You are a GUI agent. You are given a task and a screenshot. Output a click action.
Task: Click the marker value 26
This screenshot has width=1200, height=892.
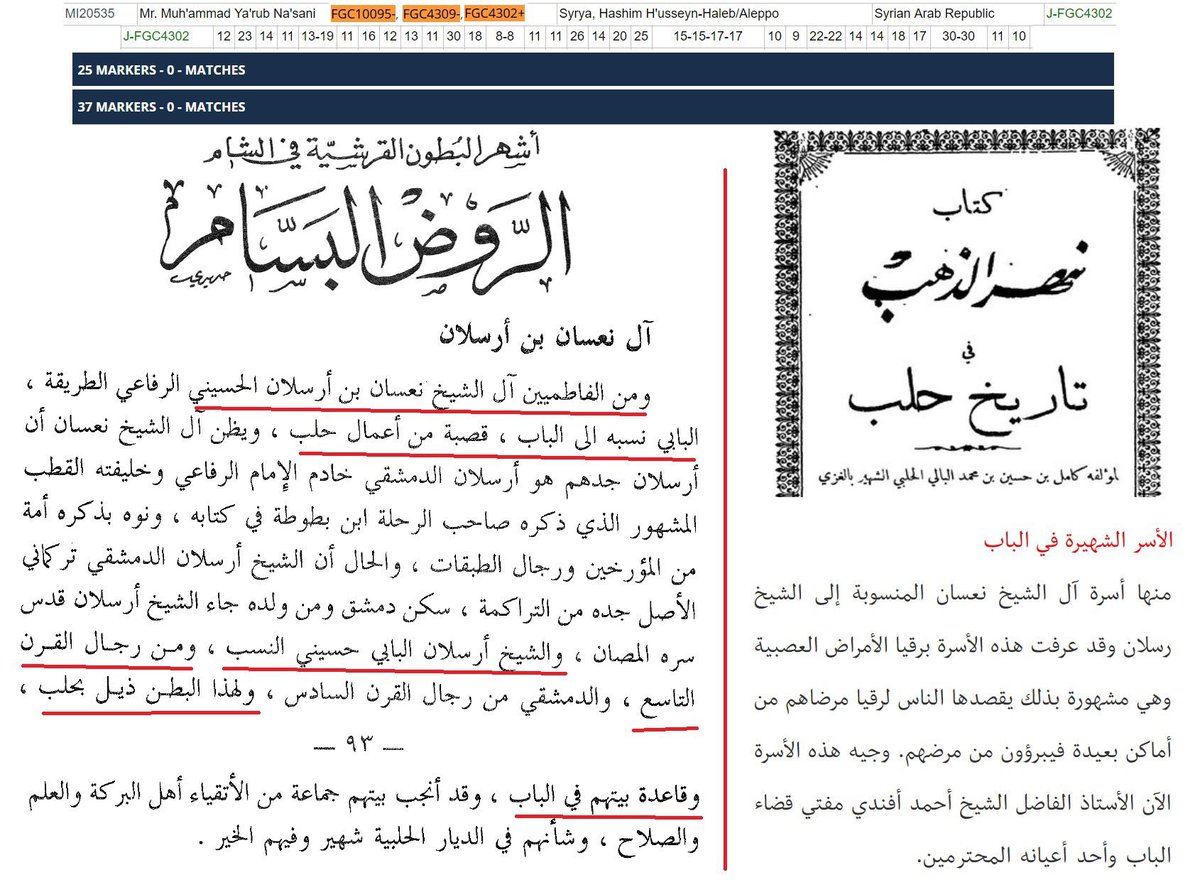point(577,35)
